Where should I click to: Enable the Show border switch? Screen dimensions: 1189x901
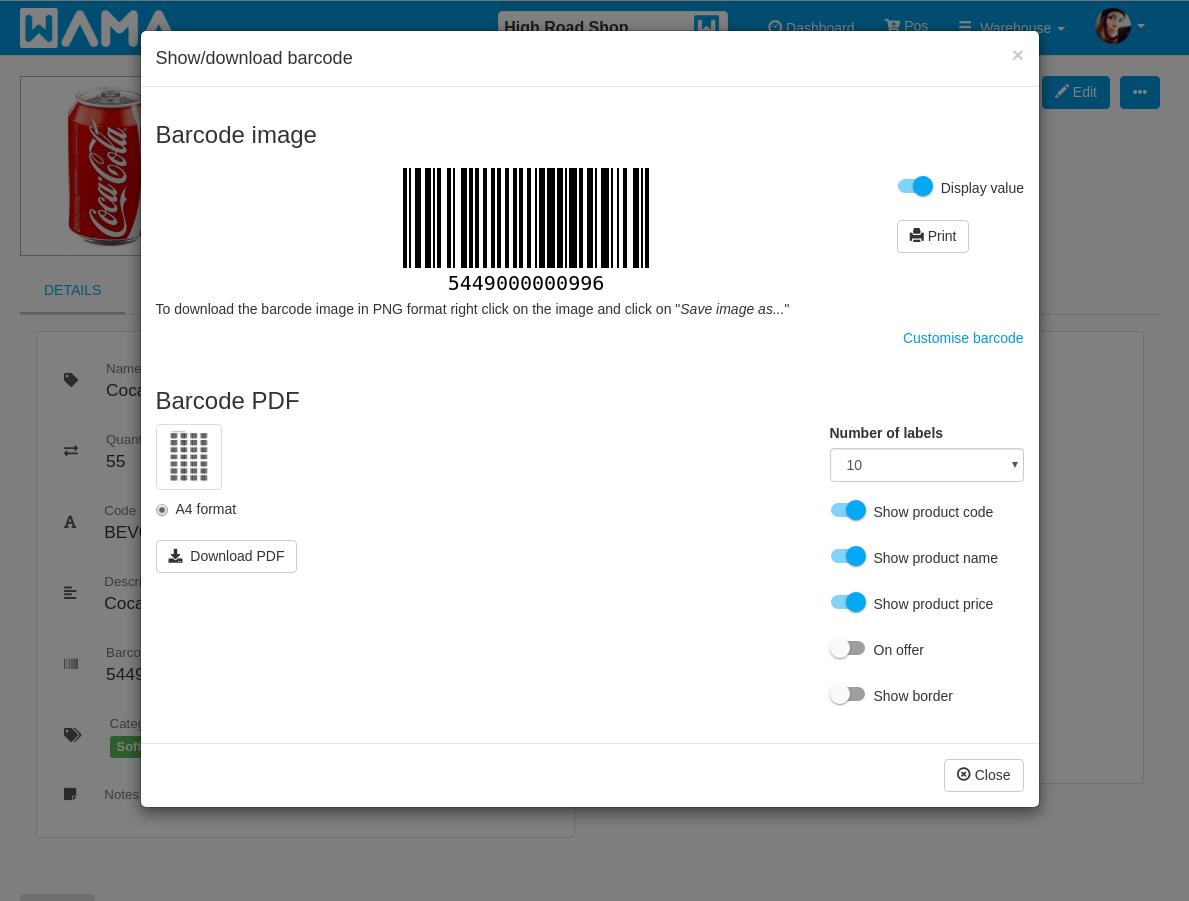pyautogui.click(x=848, y=695)
